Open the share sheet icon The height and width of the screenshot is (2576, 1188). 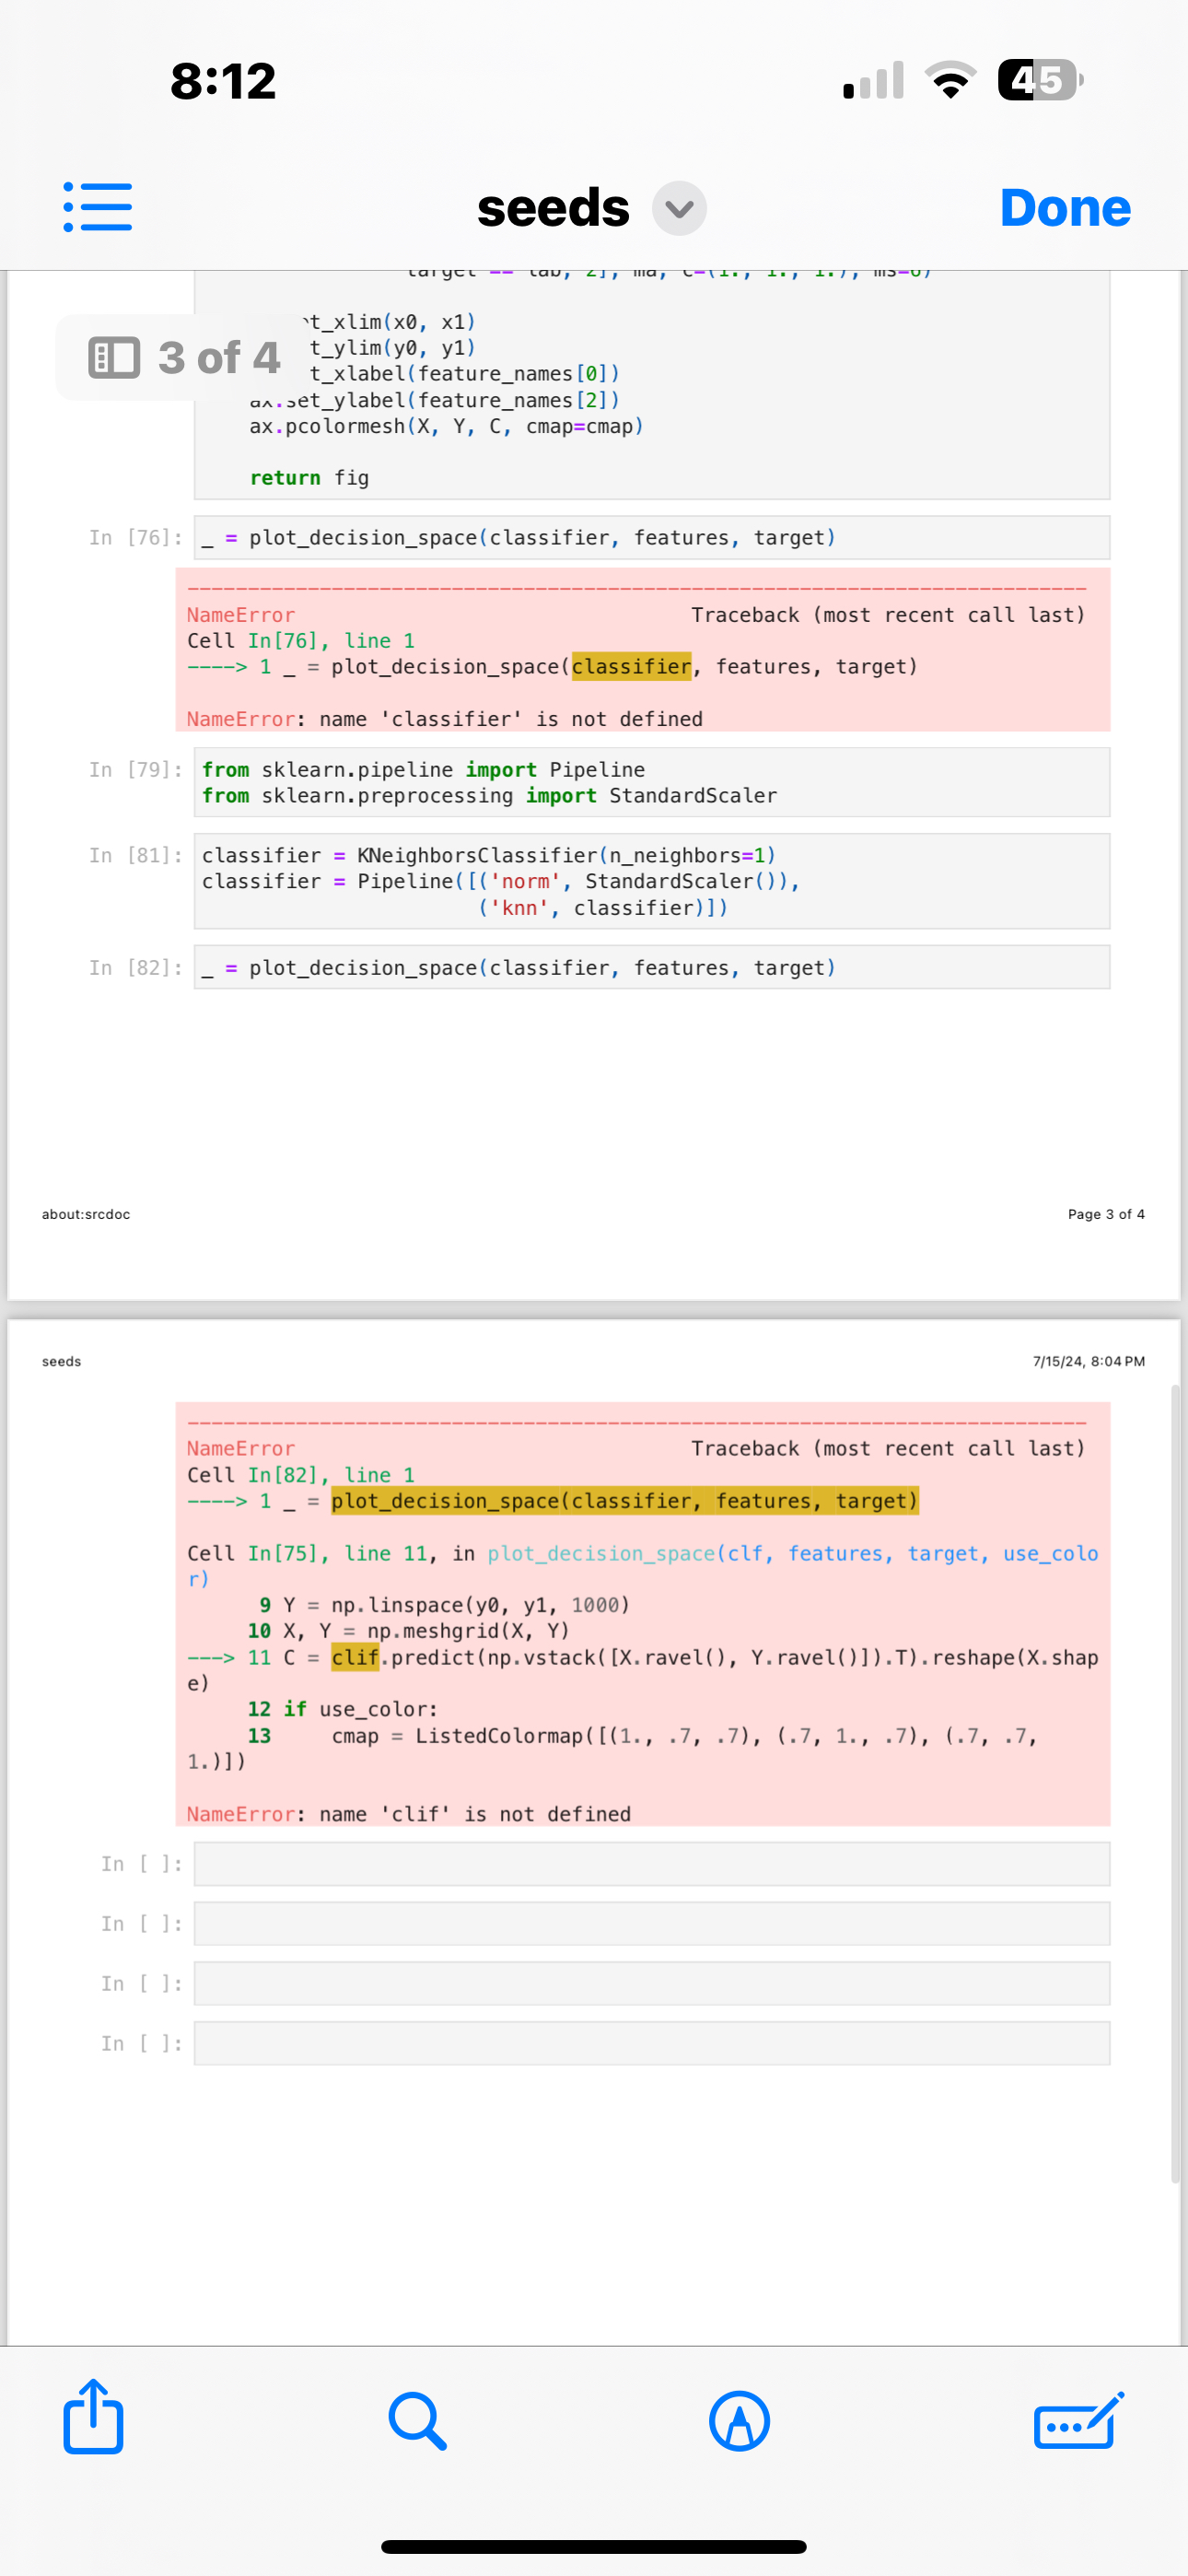pos(93,2416)
